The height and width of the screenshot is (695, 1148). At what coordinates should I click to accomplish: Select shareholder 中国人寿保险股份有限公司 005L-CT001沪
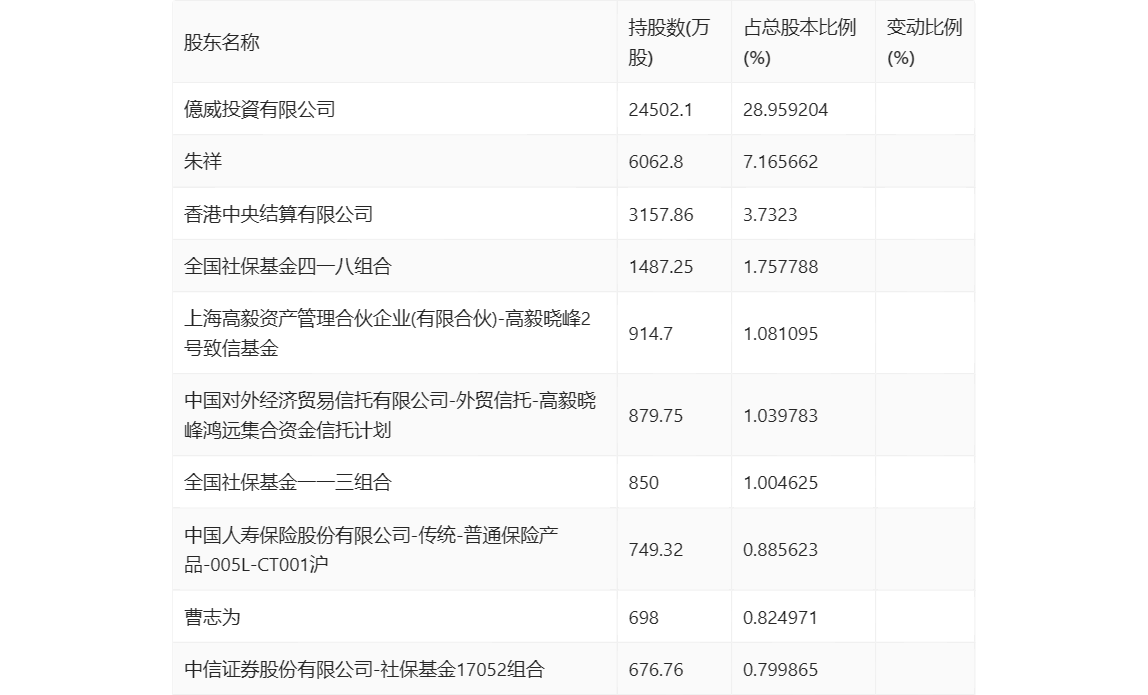coord(371,550)
